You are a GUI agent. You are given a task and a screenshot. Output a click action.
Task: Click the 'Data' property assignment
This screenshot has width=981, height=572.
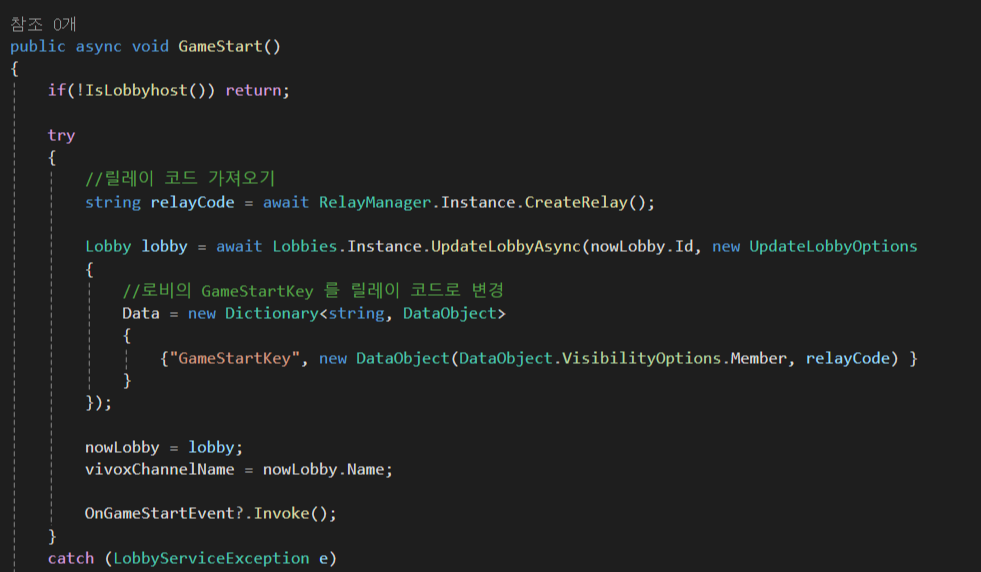click(141, 314)
